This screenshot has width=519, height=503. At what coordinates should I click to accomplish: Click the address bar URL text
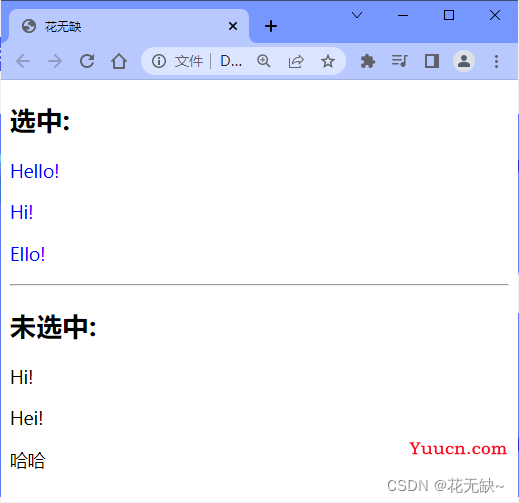(231, 61)
